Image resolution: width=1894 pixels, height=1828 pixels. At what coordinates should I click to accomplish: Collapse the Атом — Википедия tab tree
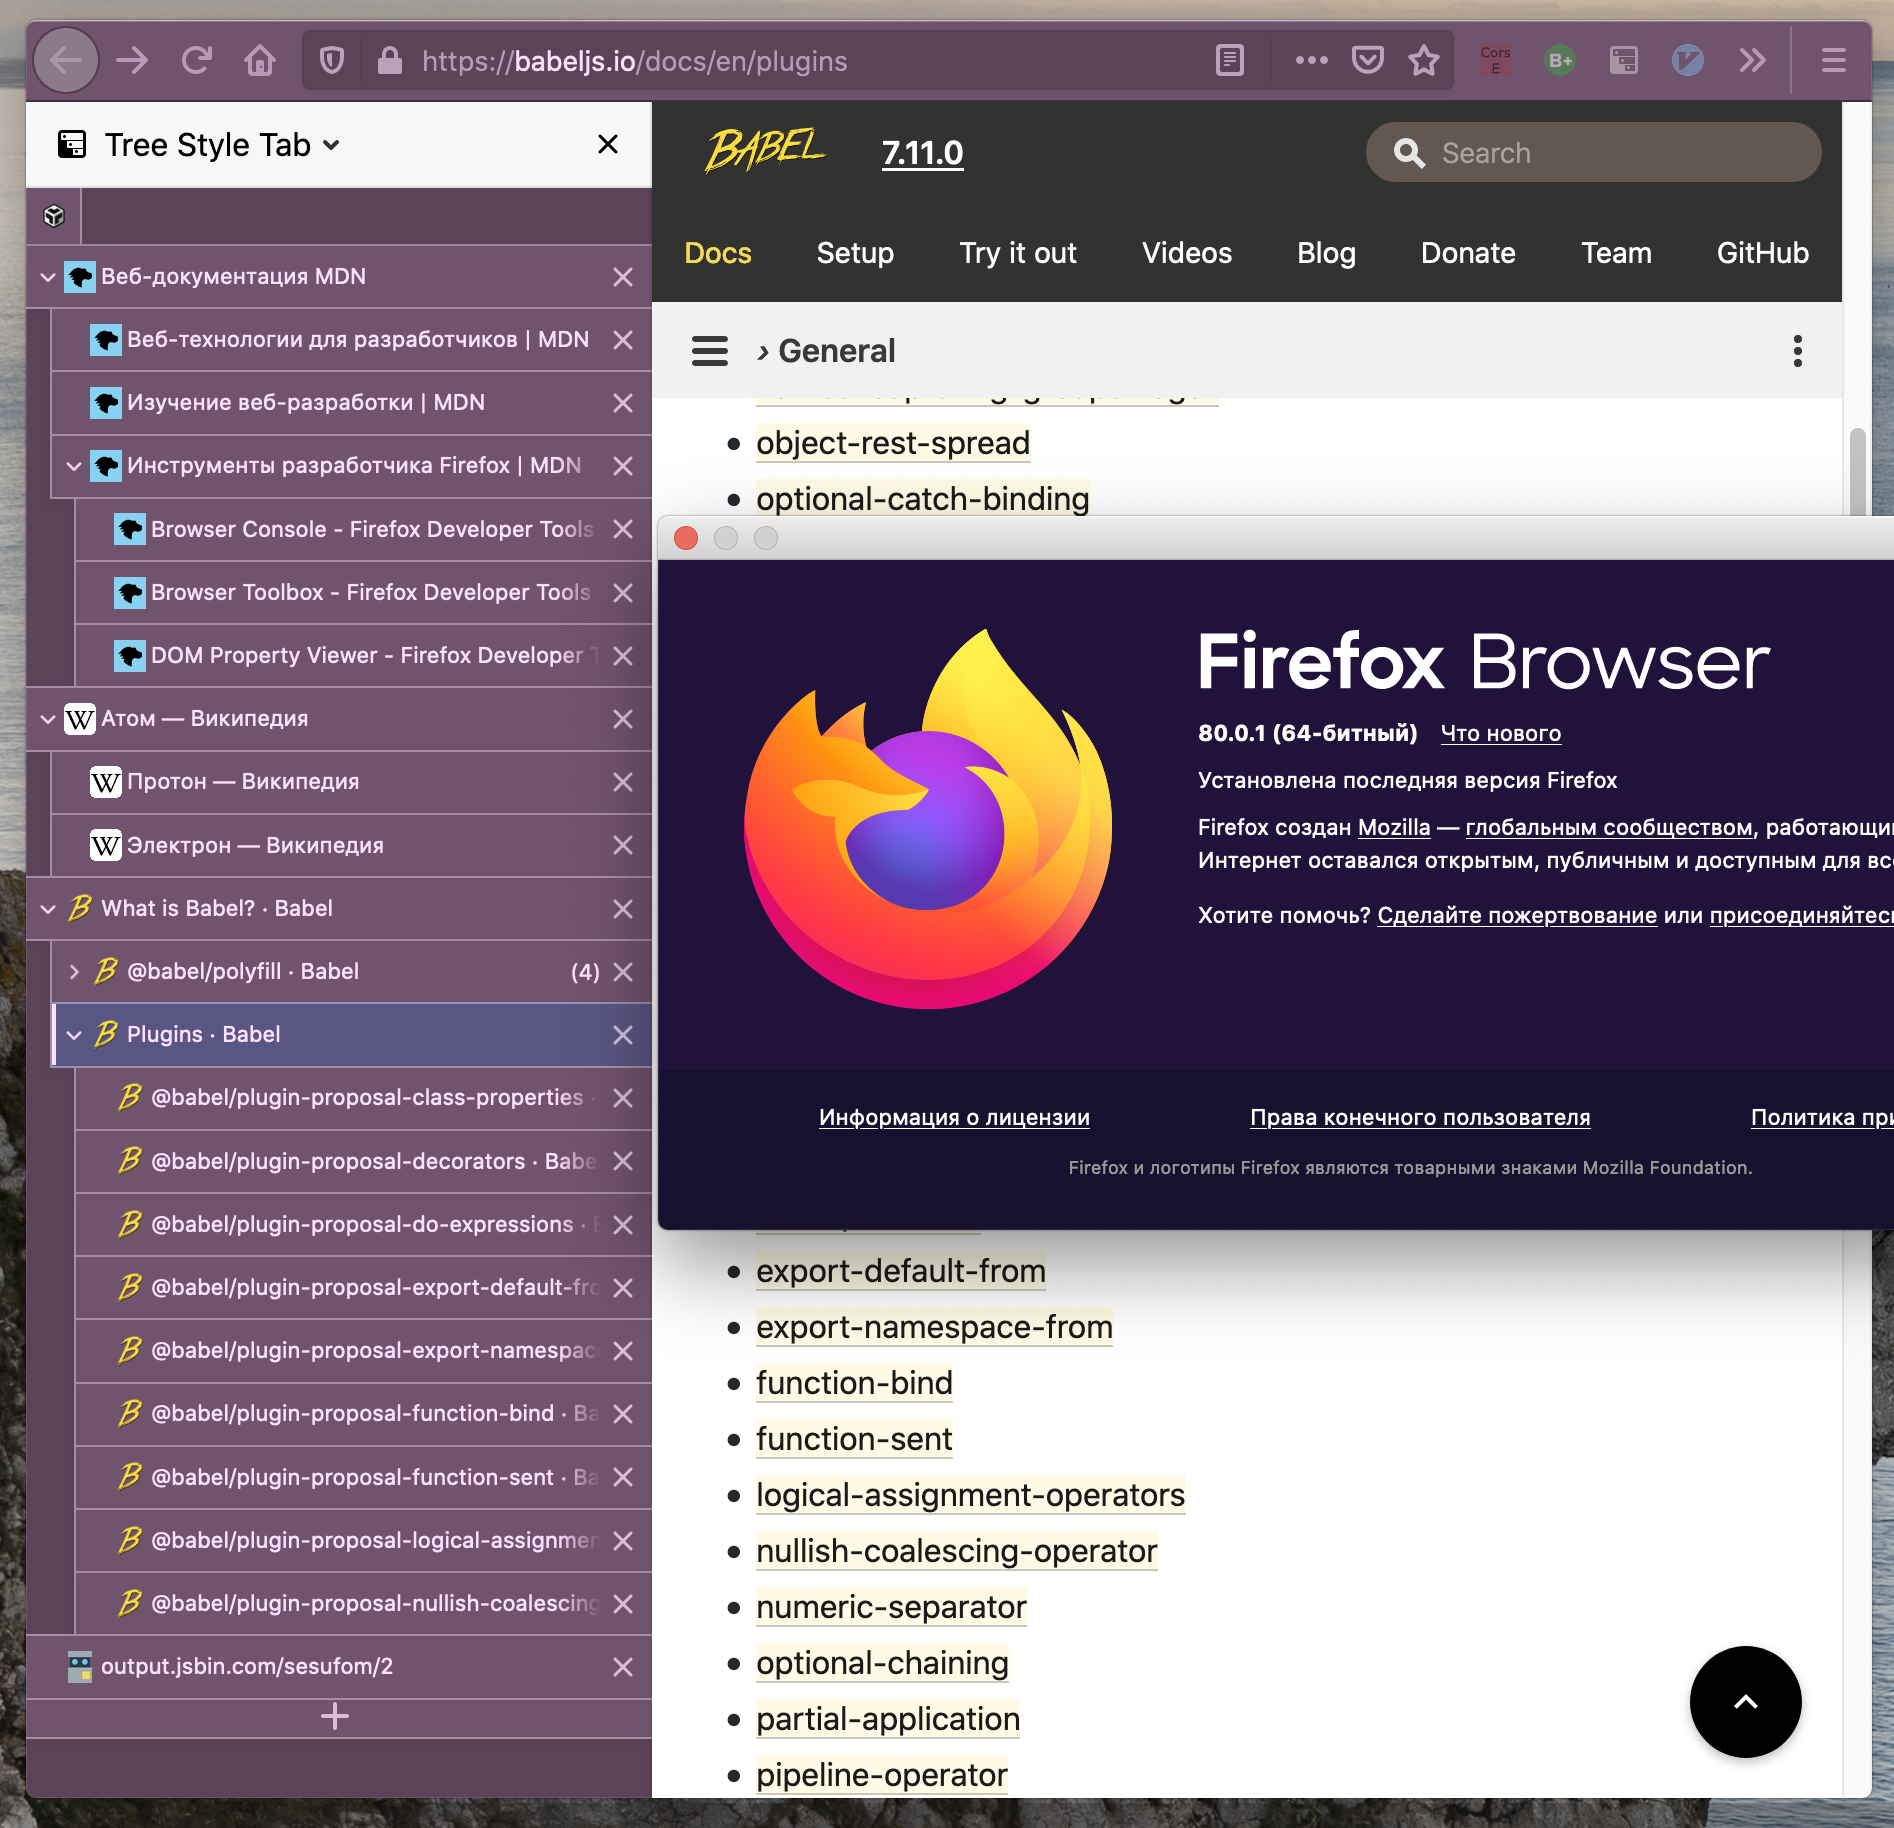[47, 718]
